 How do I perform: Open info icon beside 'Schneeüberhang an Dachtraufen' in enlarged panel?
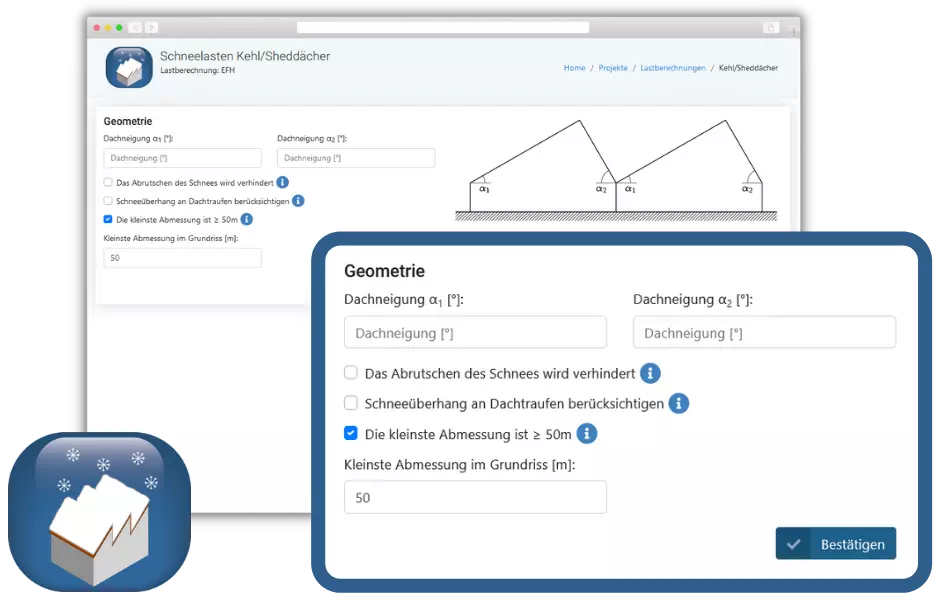click(679, 403)
